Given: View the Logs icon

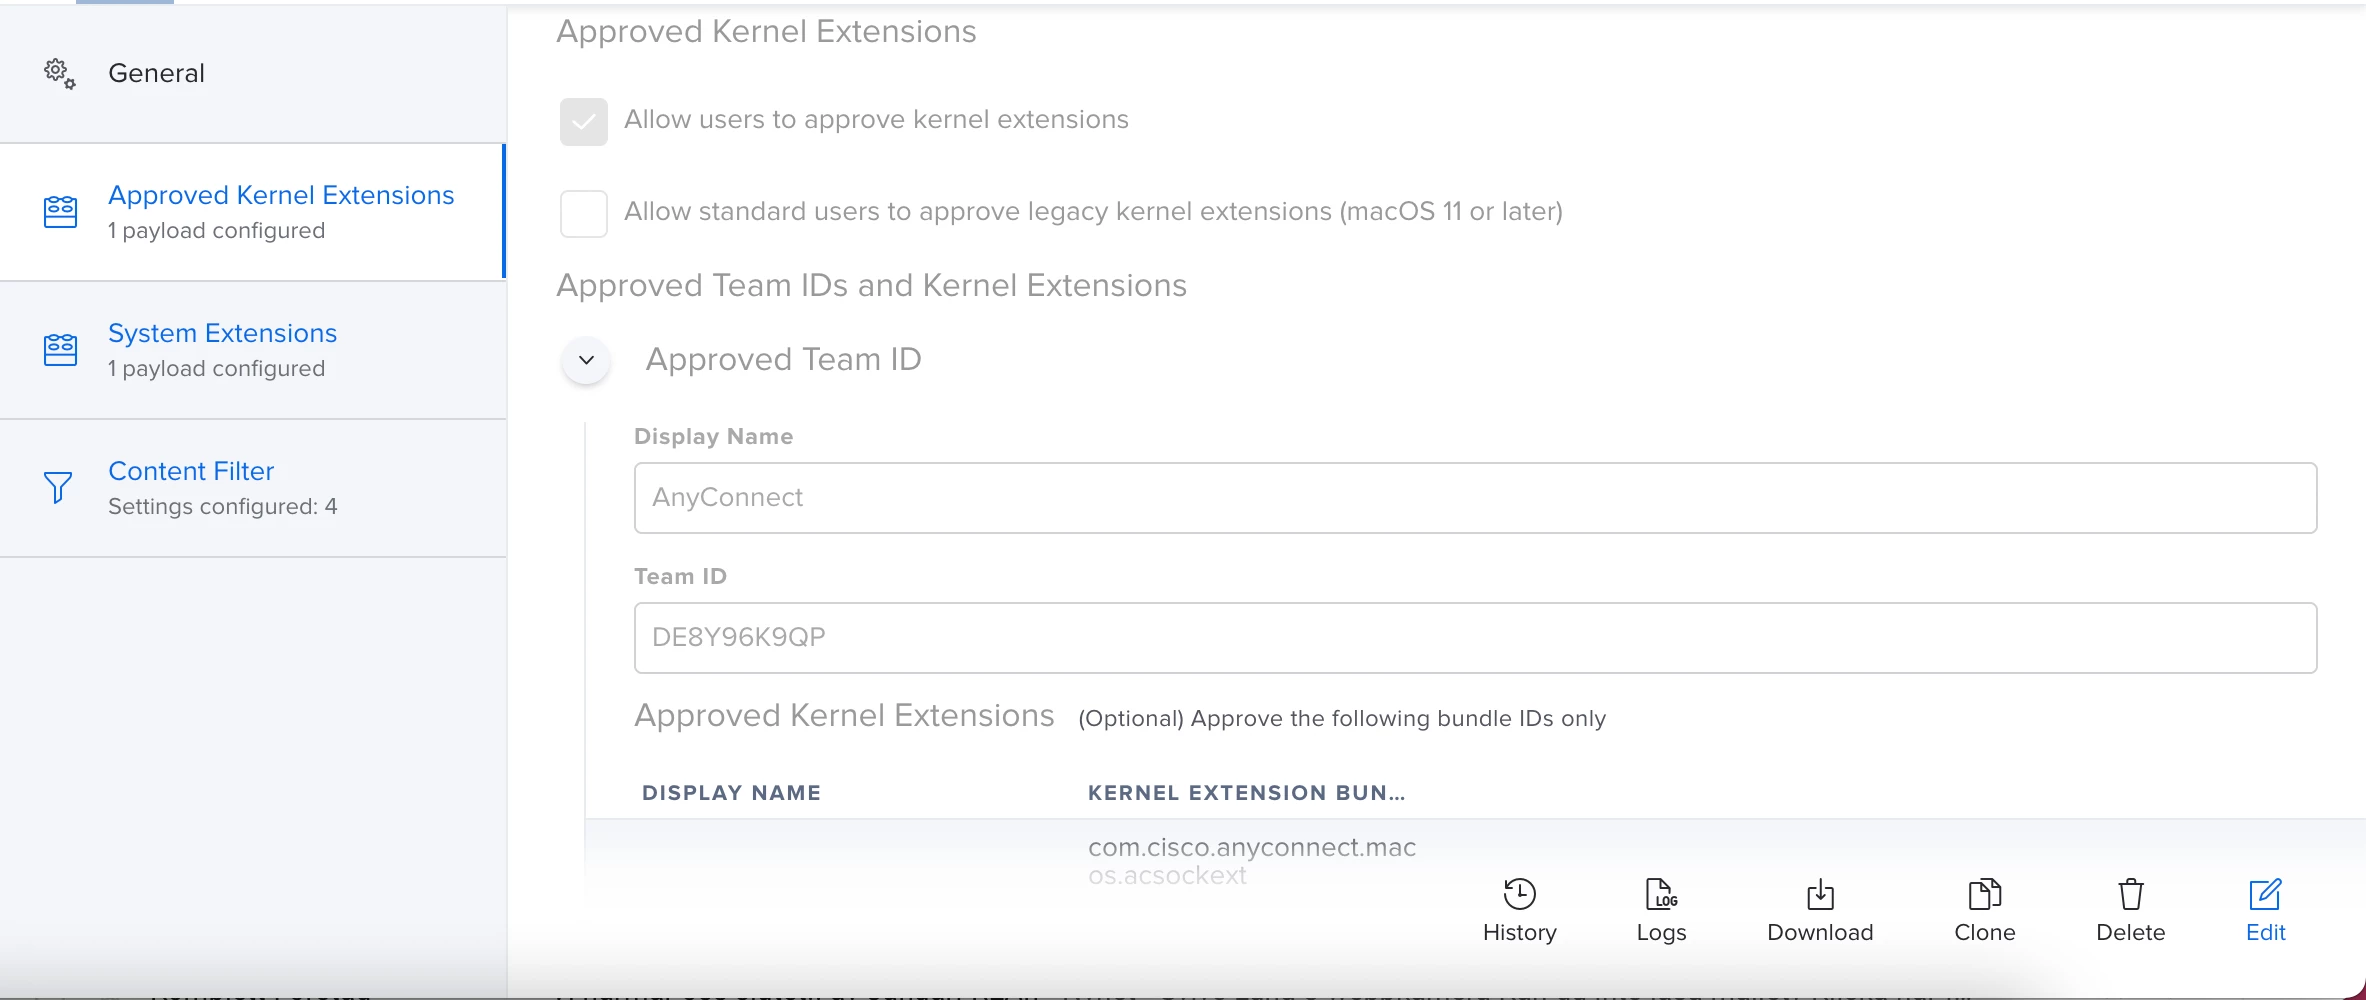Looking at the screenshot, I should 1661,893.
